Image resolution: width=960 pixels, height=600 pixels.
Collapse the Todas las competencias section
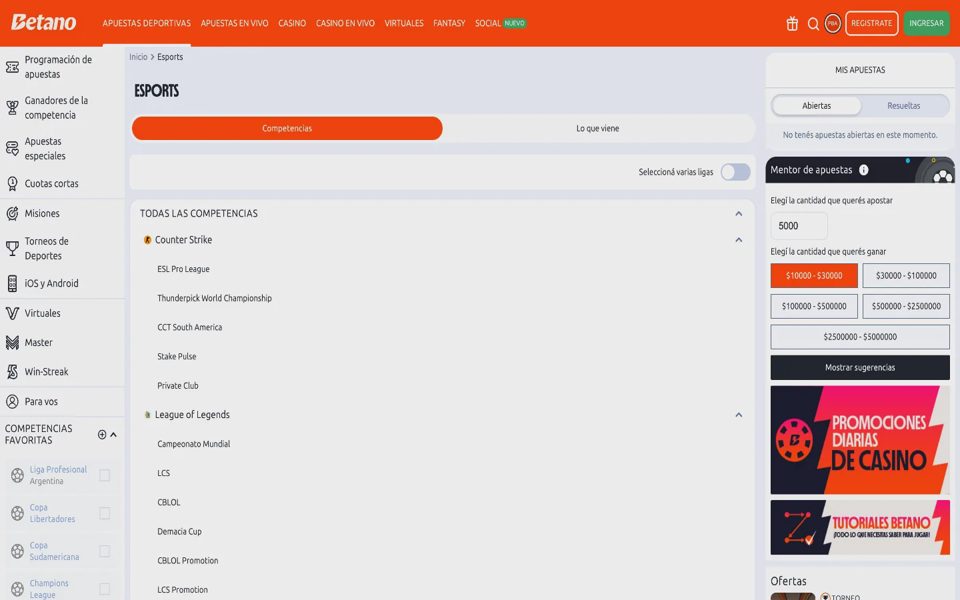(738, 214)
